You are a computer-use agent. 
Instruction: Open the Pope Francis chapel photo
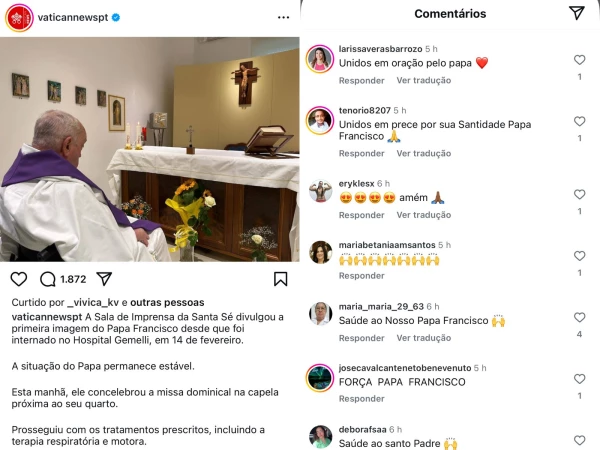coord(149,150)
